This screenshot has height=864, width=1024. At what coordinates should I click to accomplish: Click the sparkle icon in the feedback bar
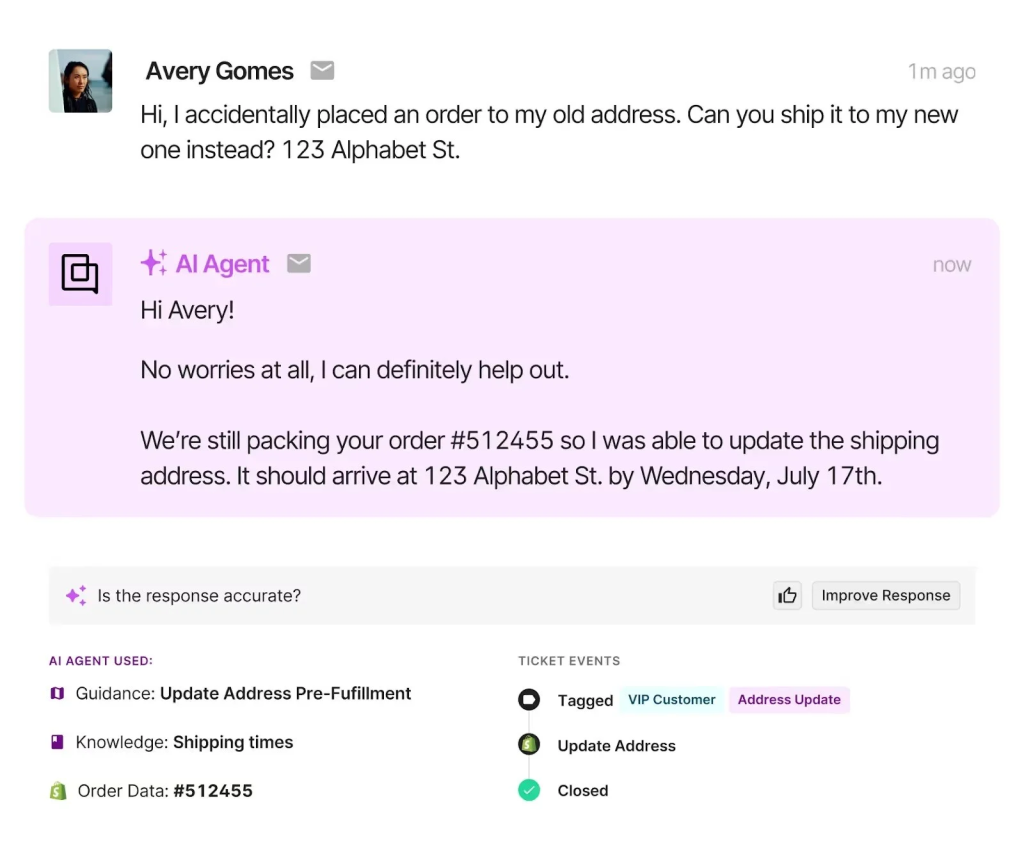point(75,595)
